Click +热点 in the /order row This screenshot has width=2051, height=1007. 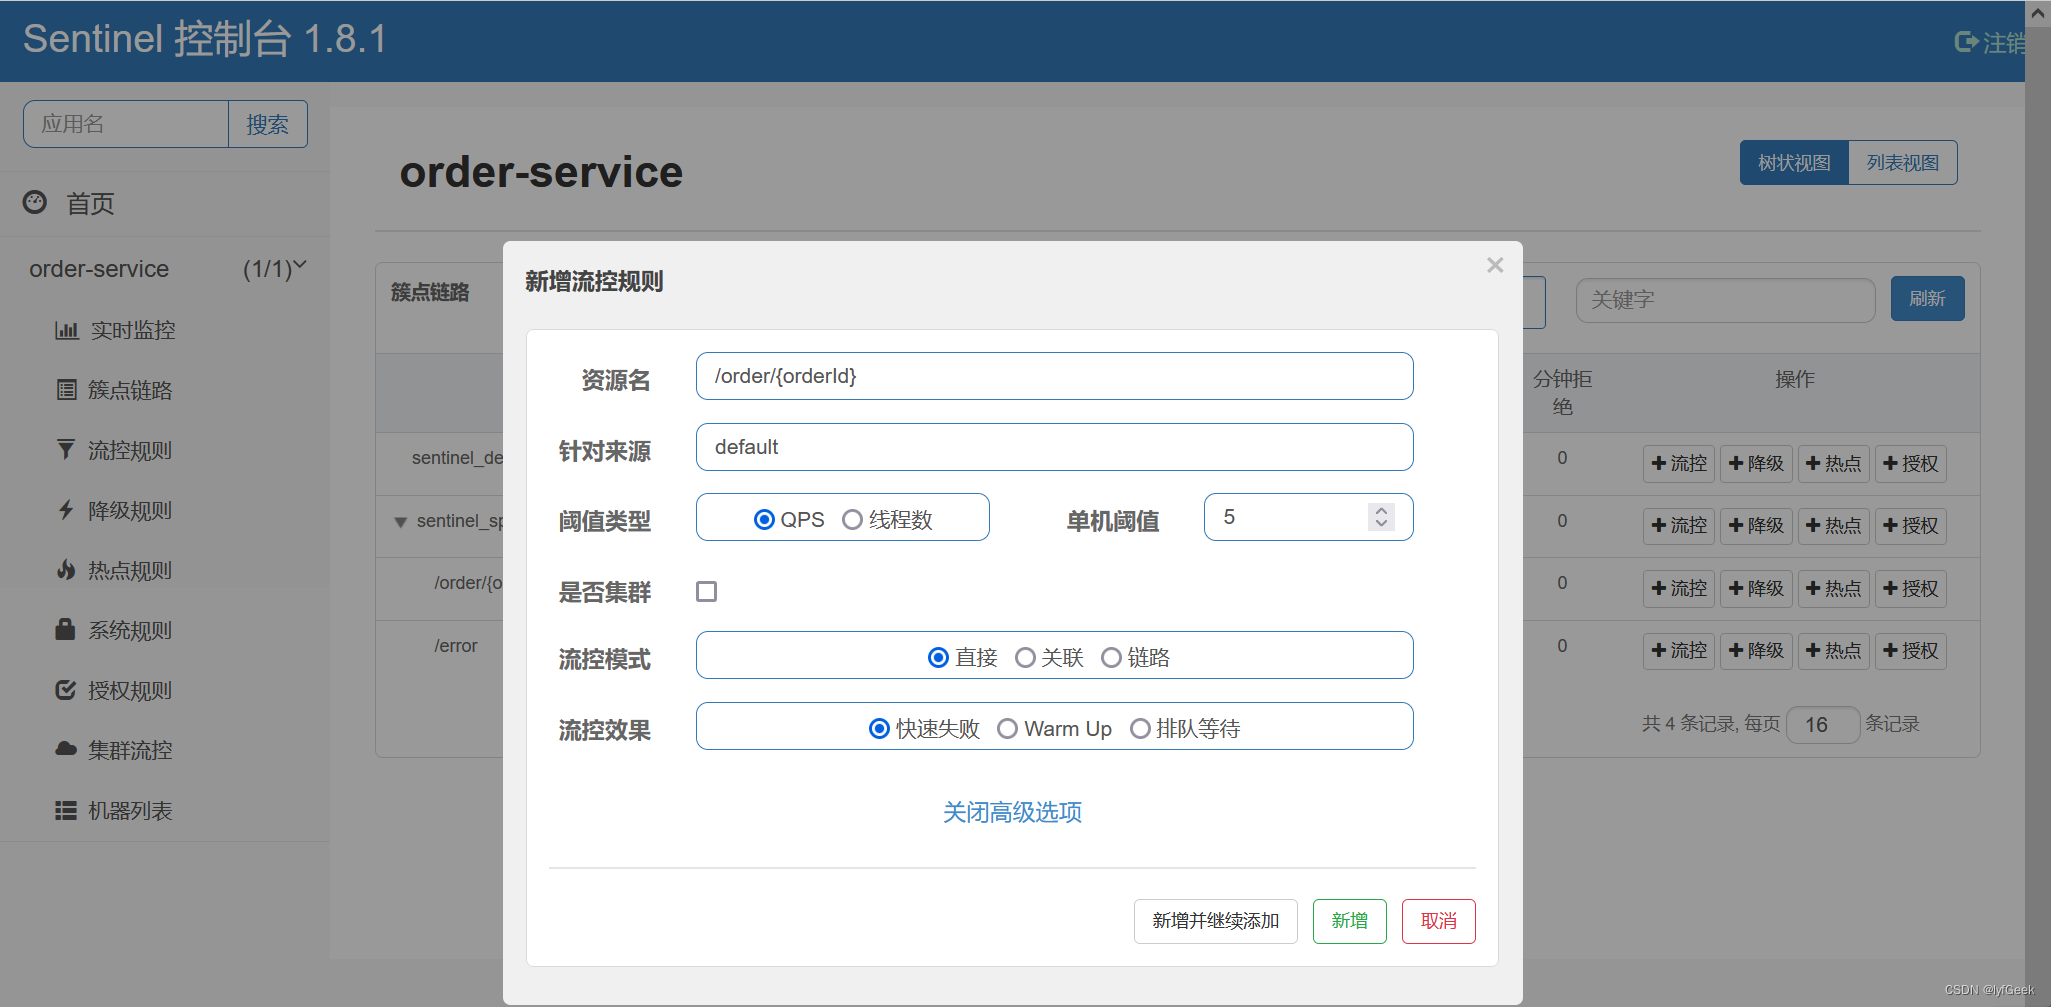(1833, 588)
